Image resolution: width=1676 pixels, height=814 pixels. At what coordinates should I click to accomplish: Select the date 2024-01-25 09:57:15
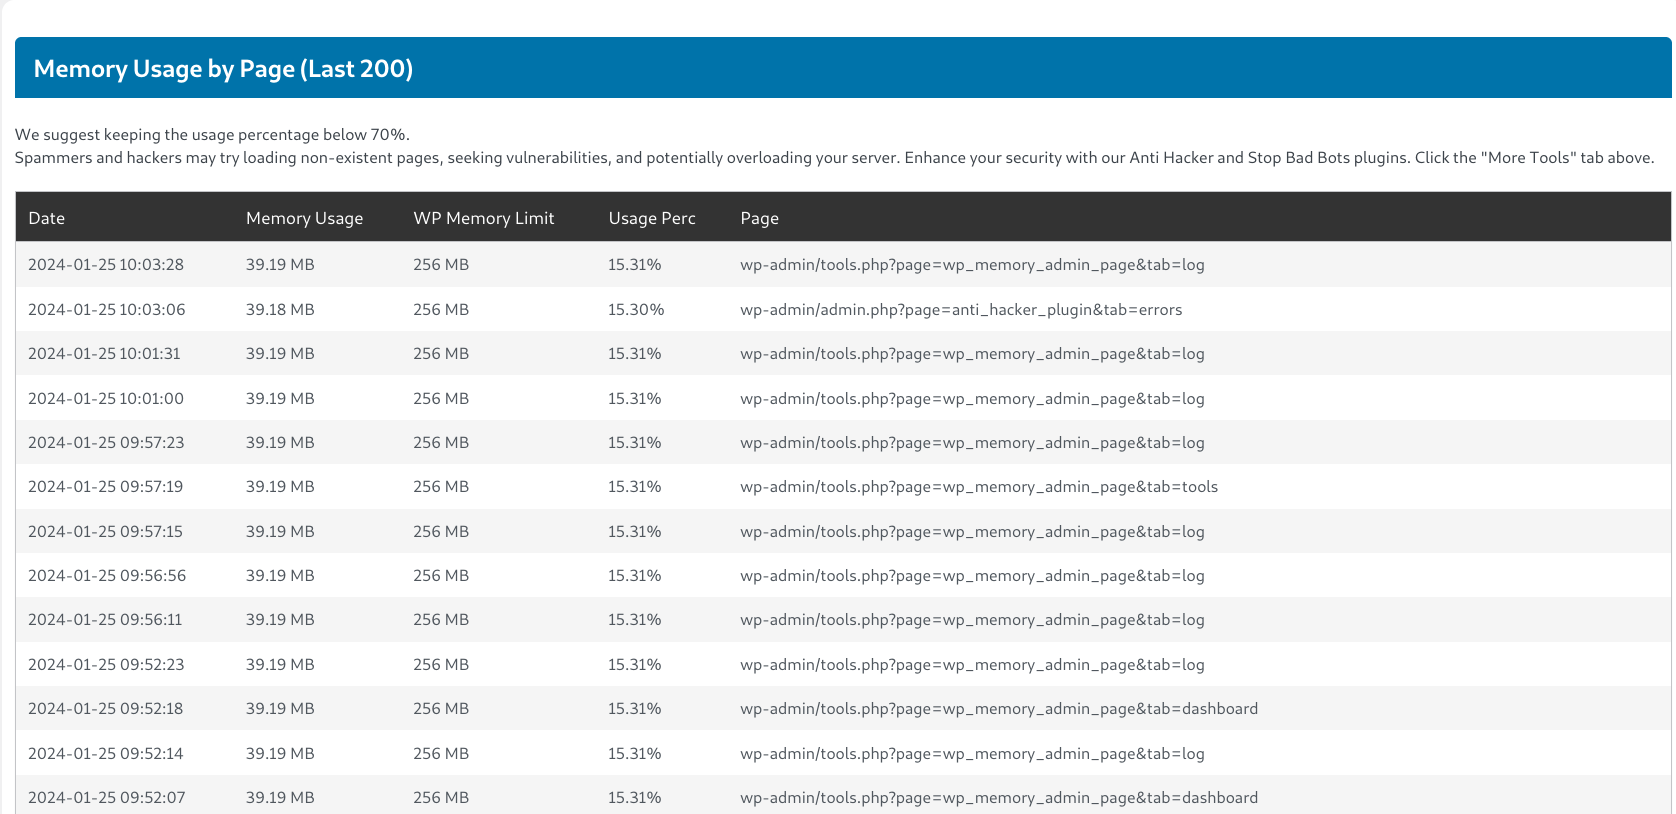[105, 532]
